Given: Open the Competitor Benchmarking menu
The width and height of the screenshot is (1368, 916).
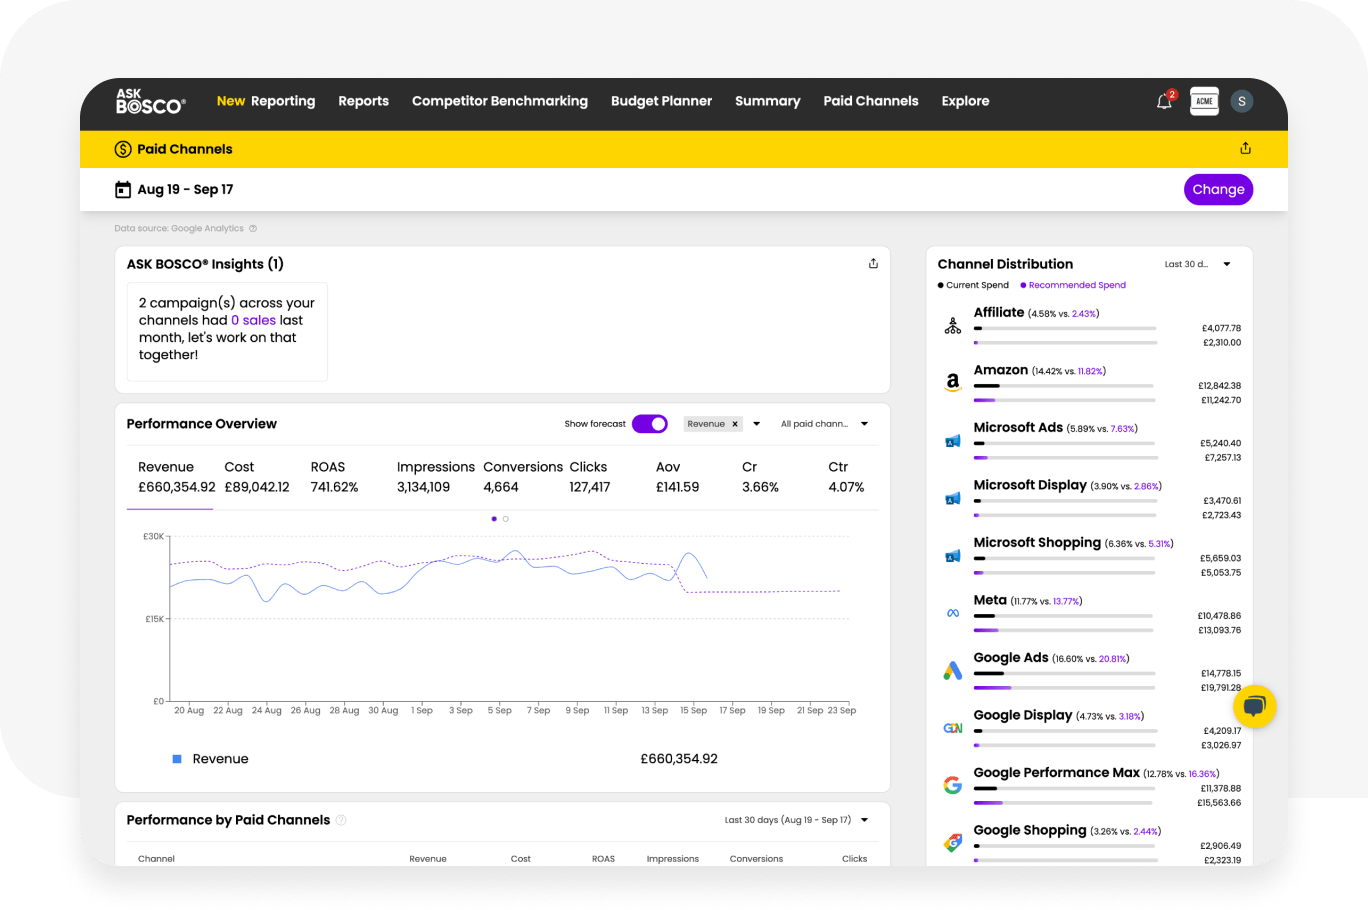Looking at the screenshot, I should (x=499, y=101).
